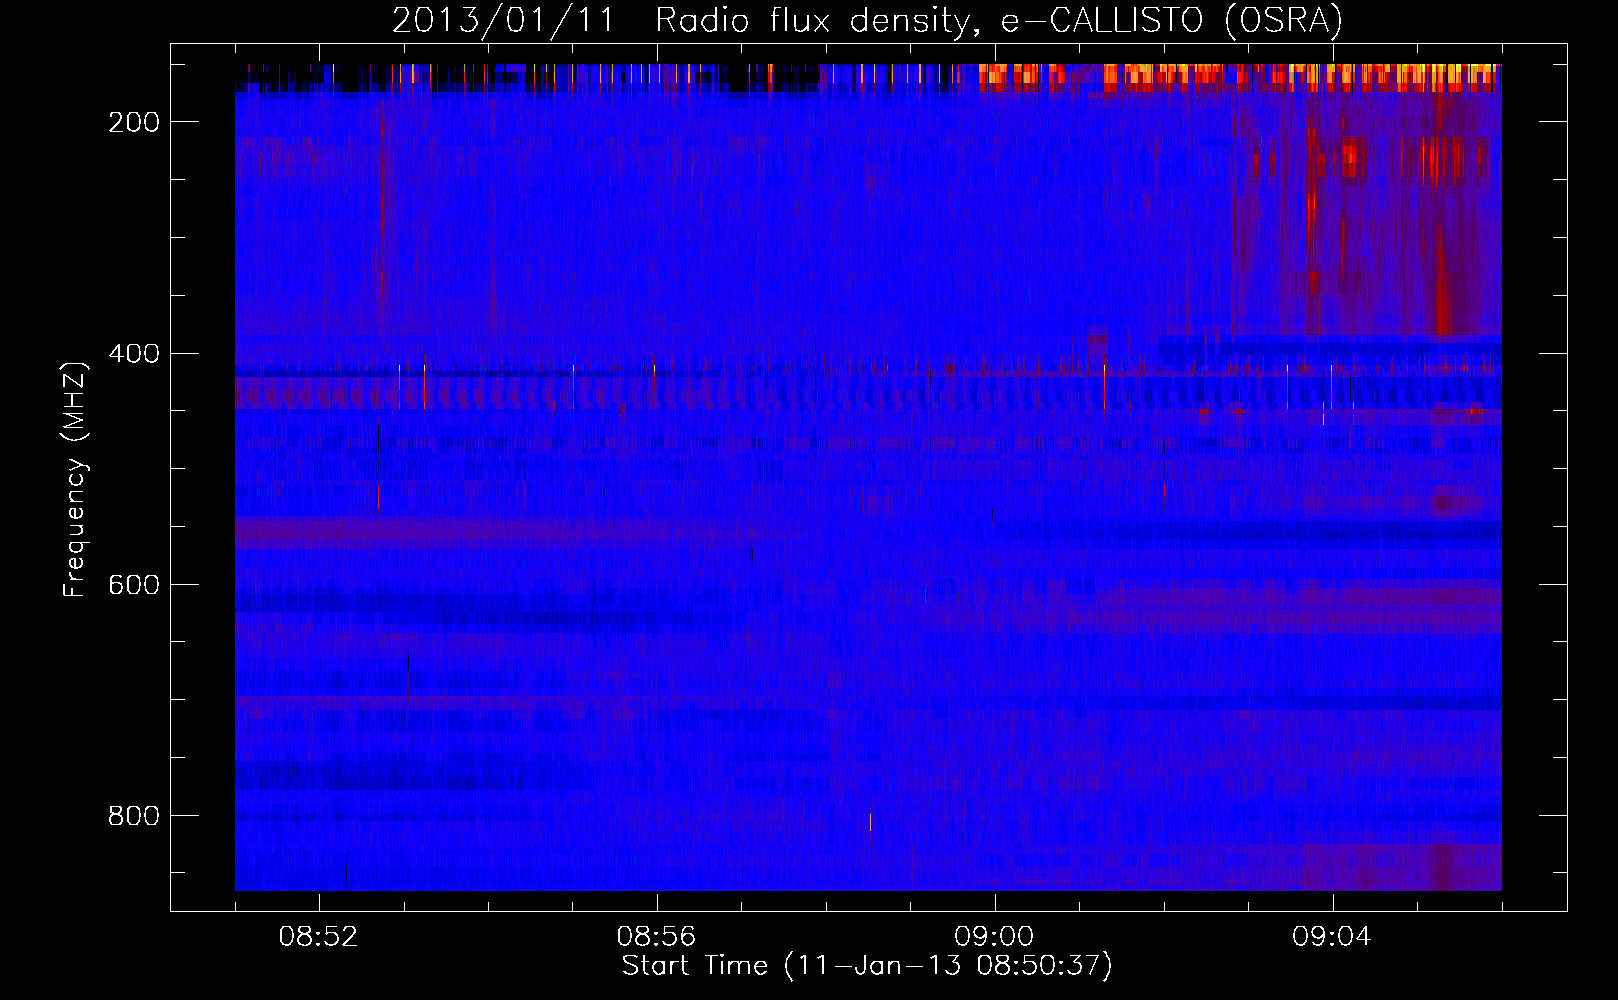The image size is (1618, 1000).
Task: Click the 'Frequency (MHZ)' axis label
Action: pyautogui.click(x=75, y=479)
